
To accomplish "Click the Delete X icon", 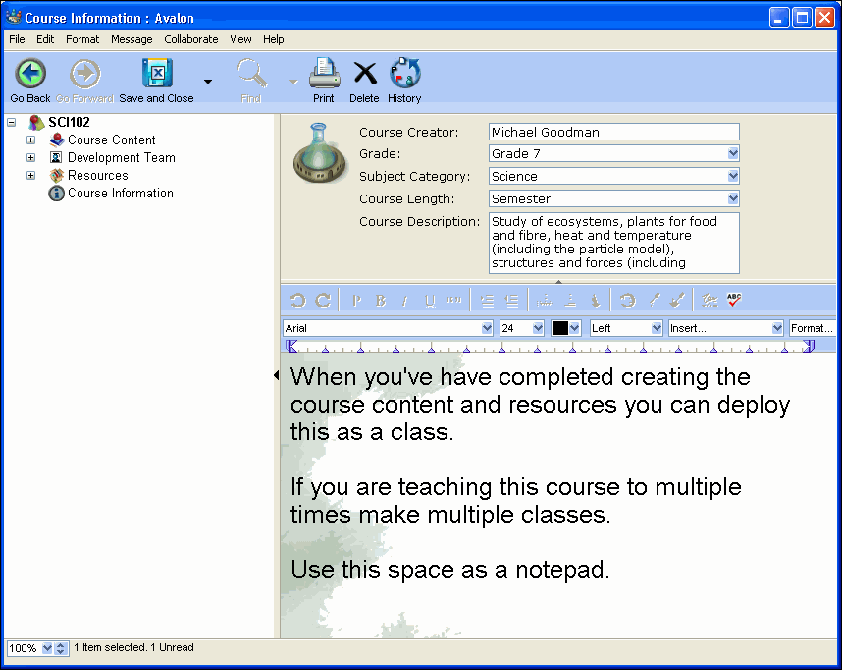I will click(365, 74).
